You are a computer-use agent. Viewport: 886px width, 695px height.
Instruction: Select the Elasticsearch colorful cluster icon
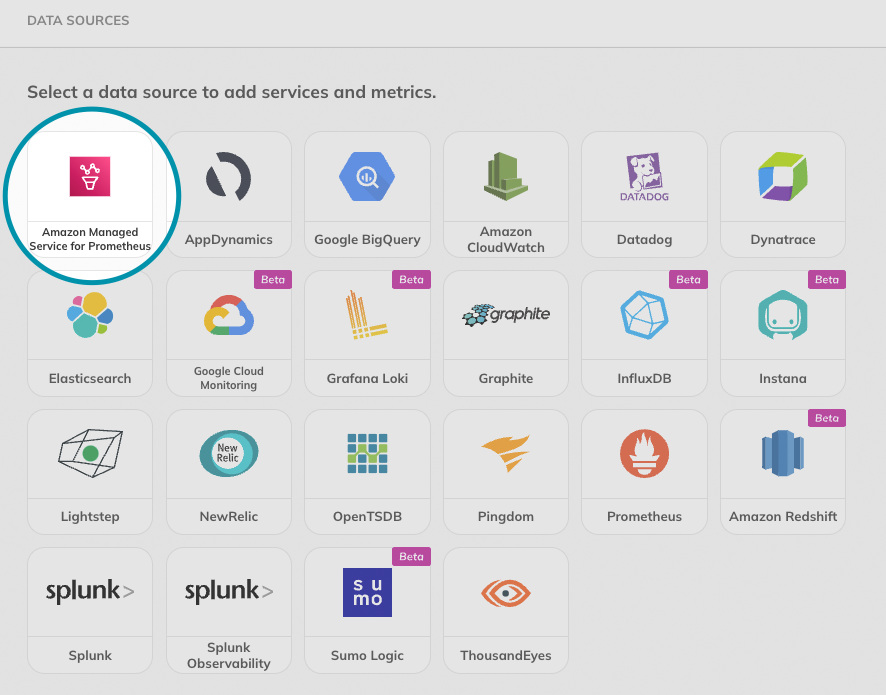[x=90, y=315]
